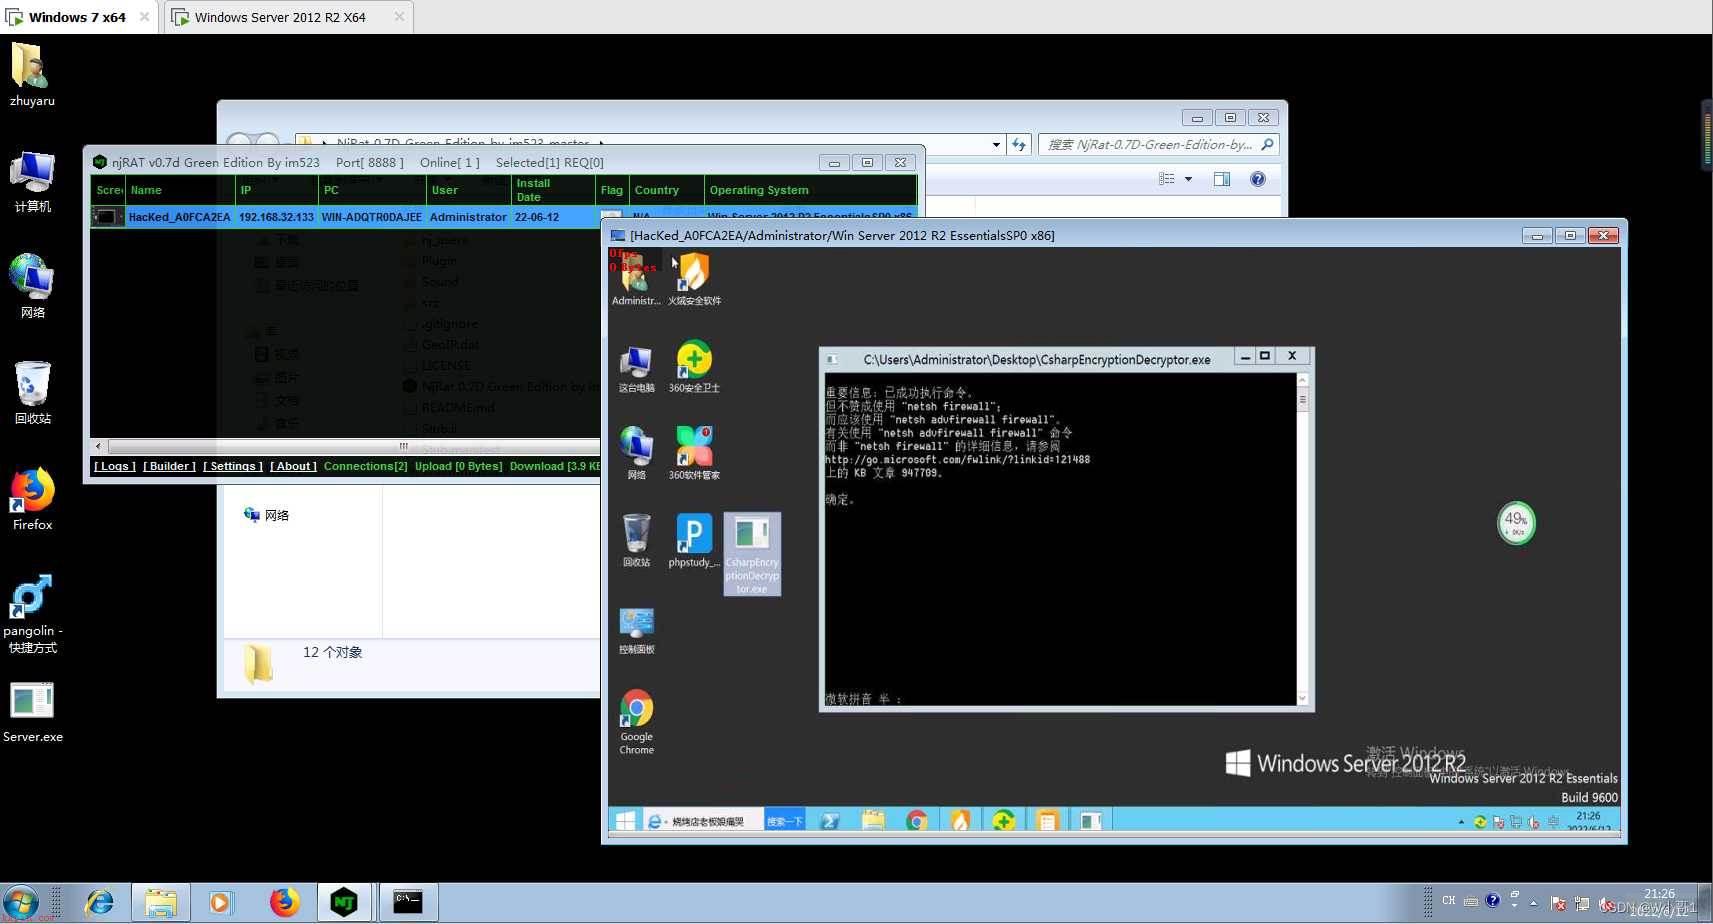Expand the Explorer address bar history dropdown

pos(996,145)
